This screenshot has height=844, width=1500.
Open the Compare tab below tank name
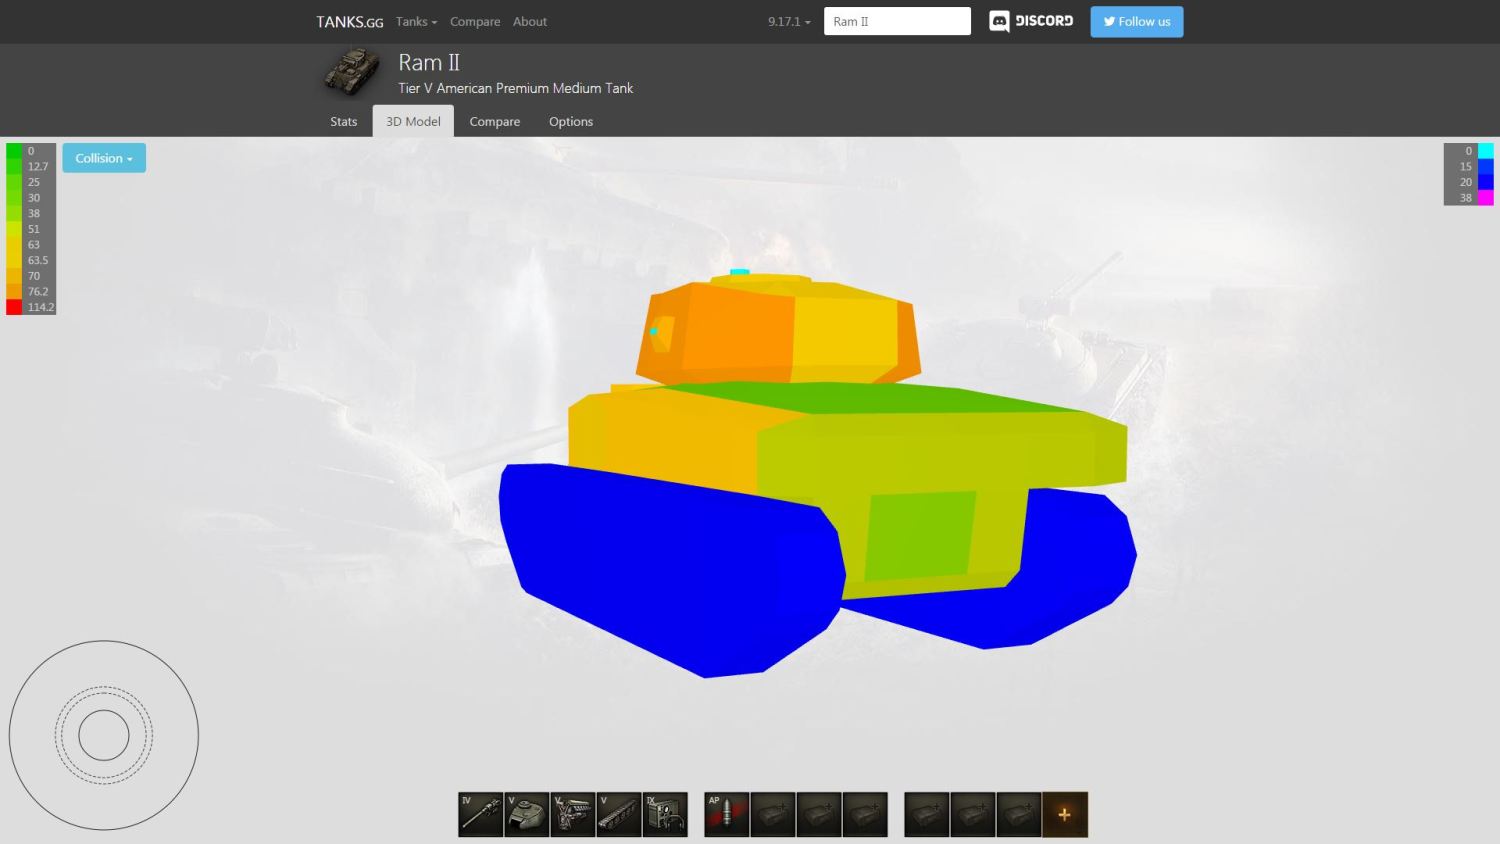[494, 121]
